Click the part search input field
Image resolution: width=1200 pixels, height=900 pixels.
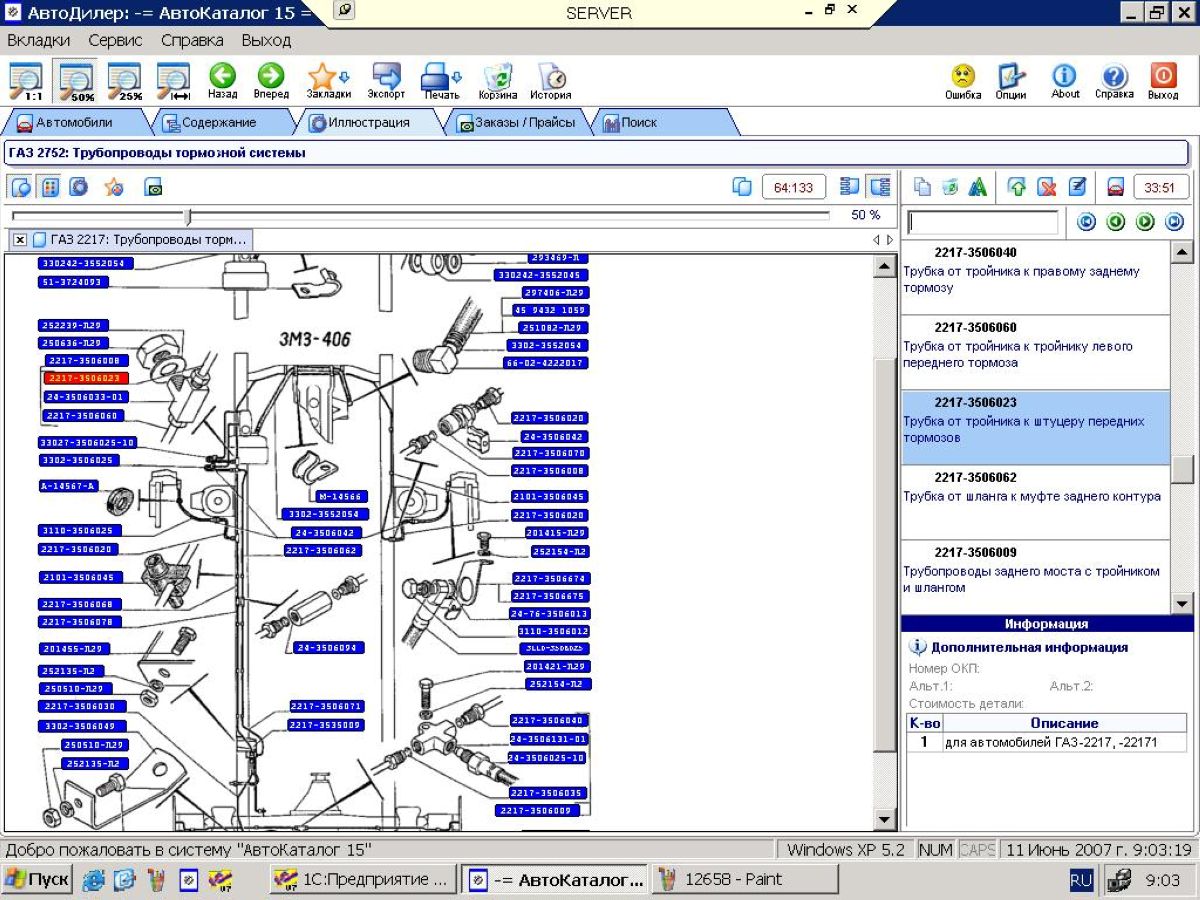[982, 222]
